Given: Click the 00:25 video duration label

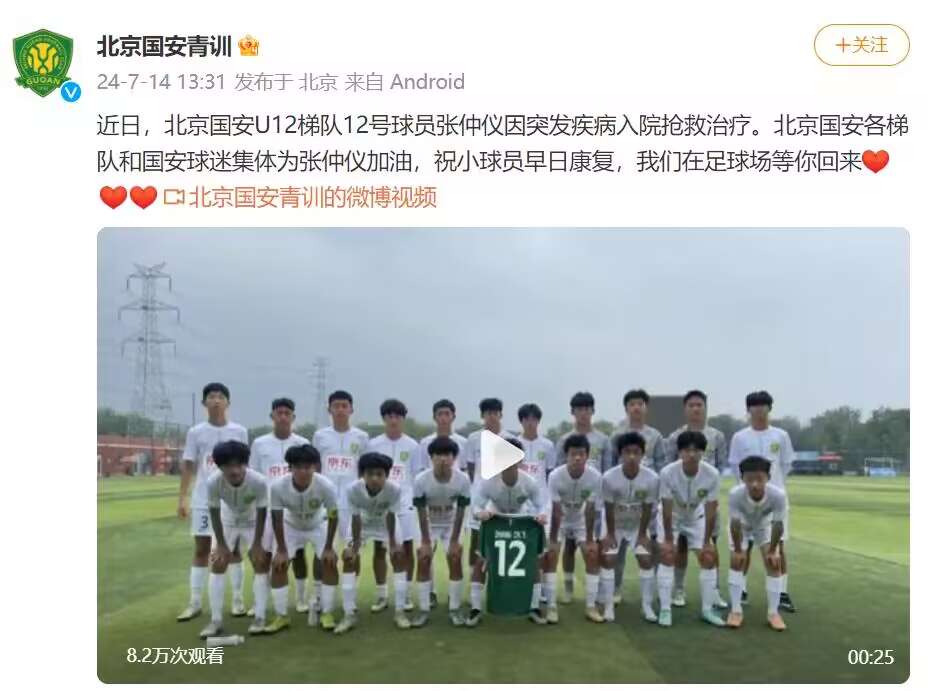Looking at the screenshot, I should pyautogui.click(x=870, y=657).
